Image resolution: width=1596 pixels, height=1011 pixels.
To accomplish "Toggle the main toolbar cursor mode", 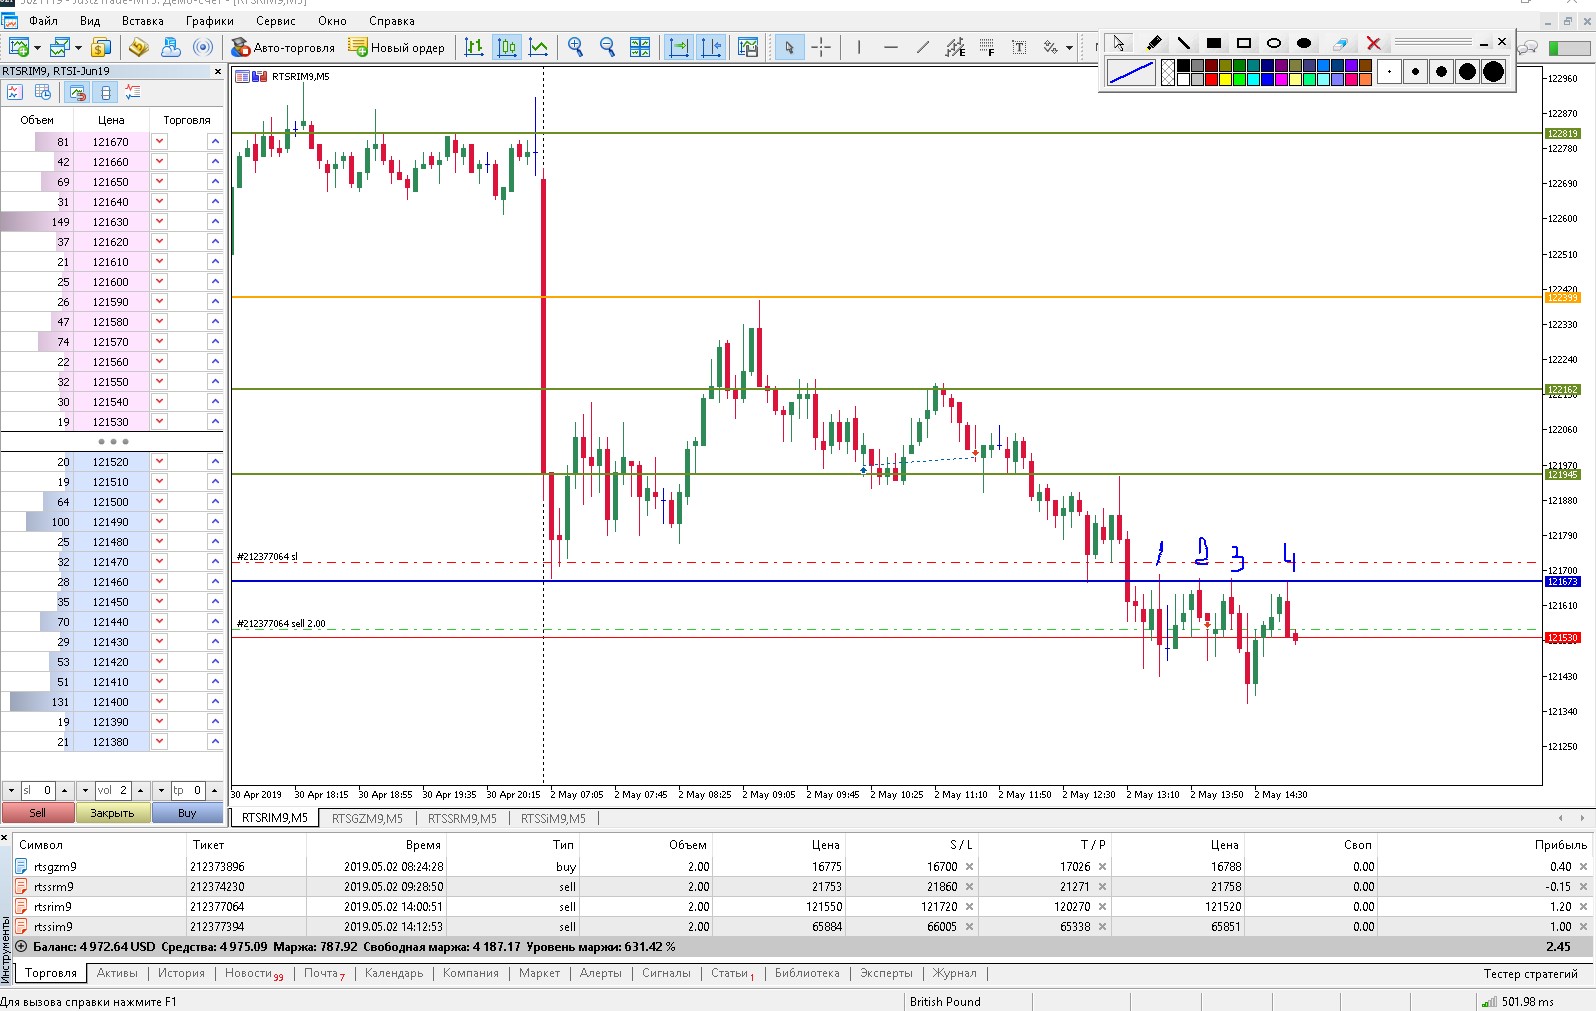I will (x=789, y=47).
